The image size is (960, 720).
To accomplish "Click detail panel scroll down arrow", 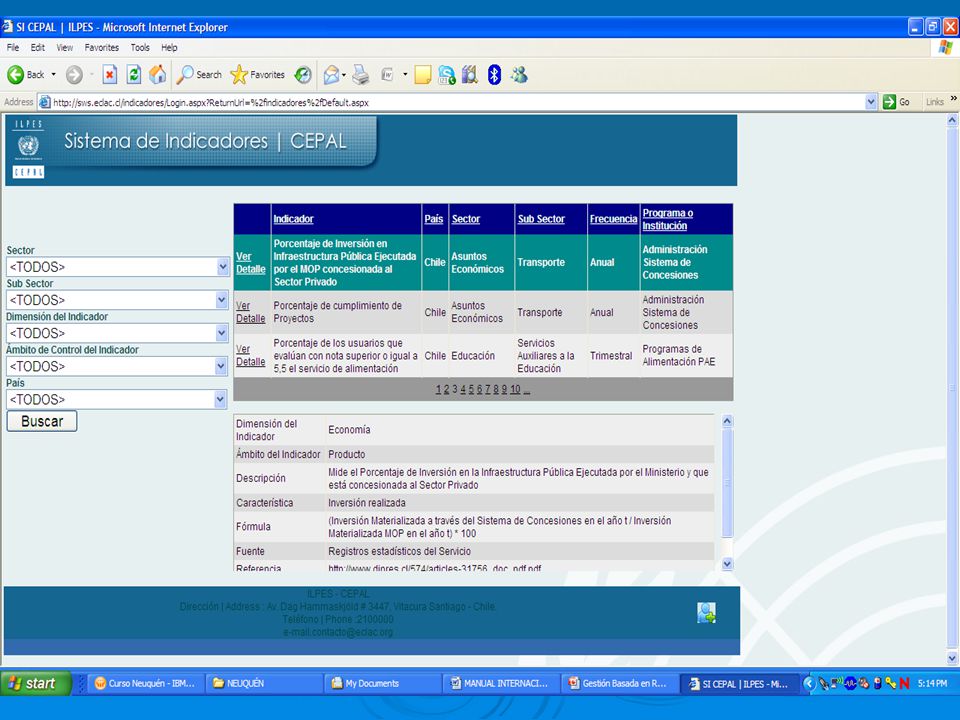I will [x=727, y=564].
